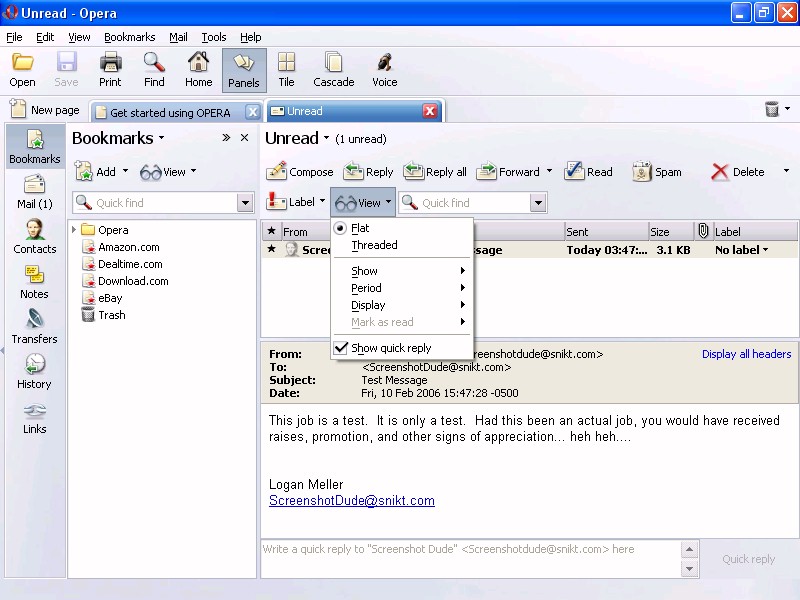The width and height of the screenshot is (800, 600).
Task: Open the Notes panel
Action: [x=35, y=281]
